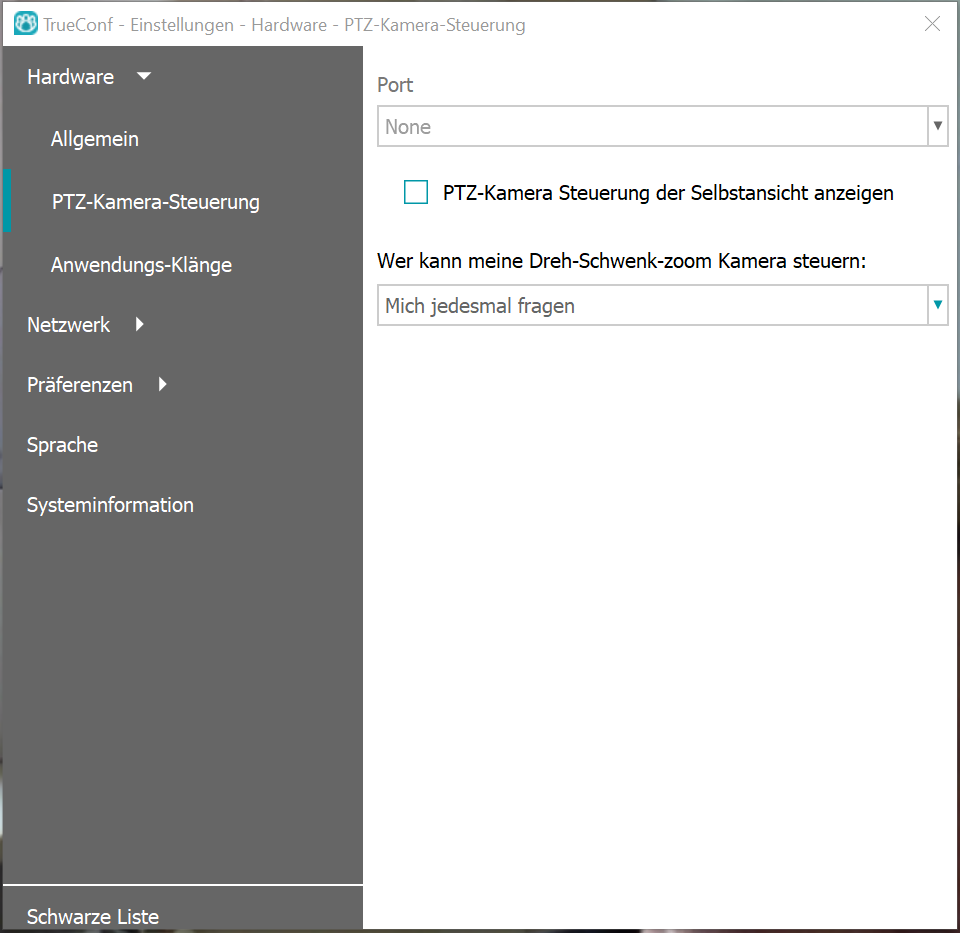Close the TrueConf settings window
This screenshot has width=960, height=933.
[932, 24]
